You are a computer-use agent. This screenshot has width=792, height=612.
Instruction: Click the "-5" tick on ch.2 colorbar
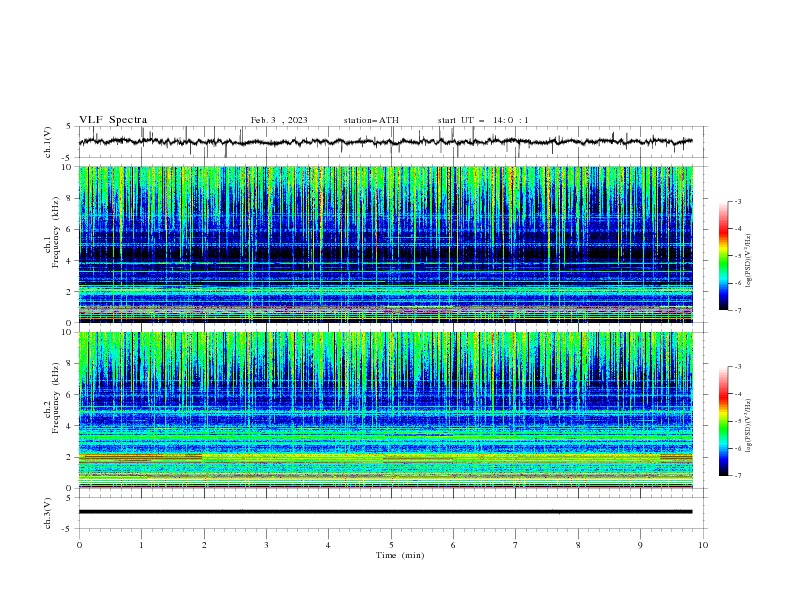pyautogui.click(x=737, y=421)
